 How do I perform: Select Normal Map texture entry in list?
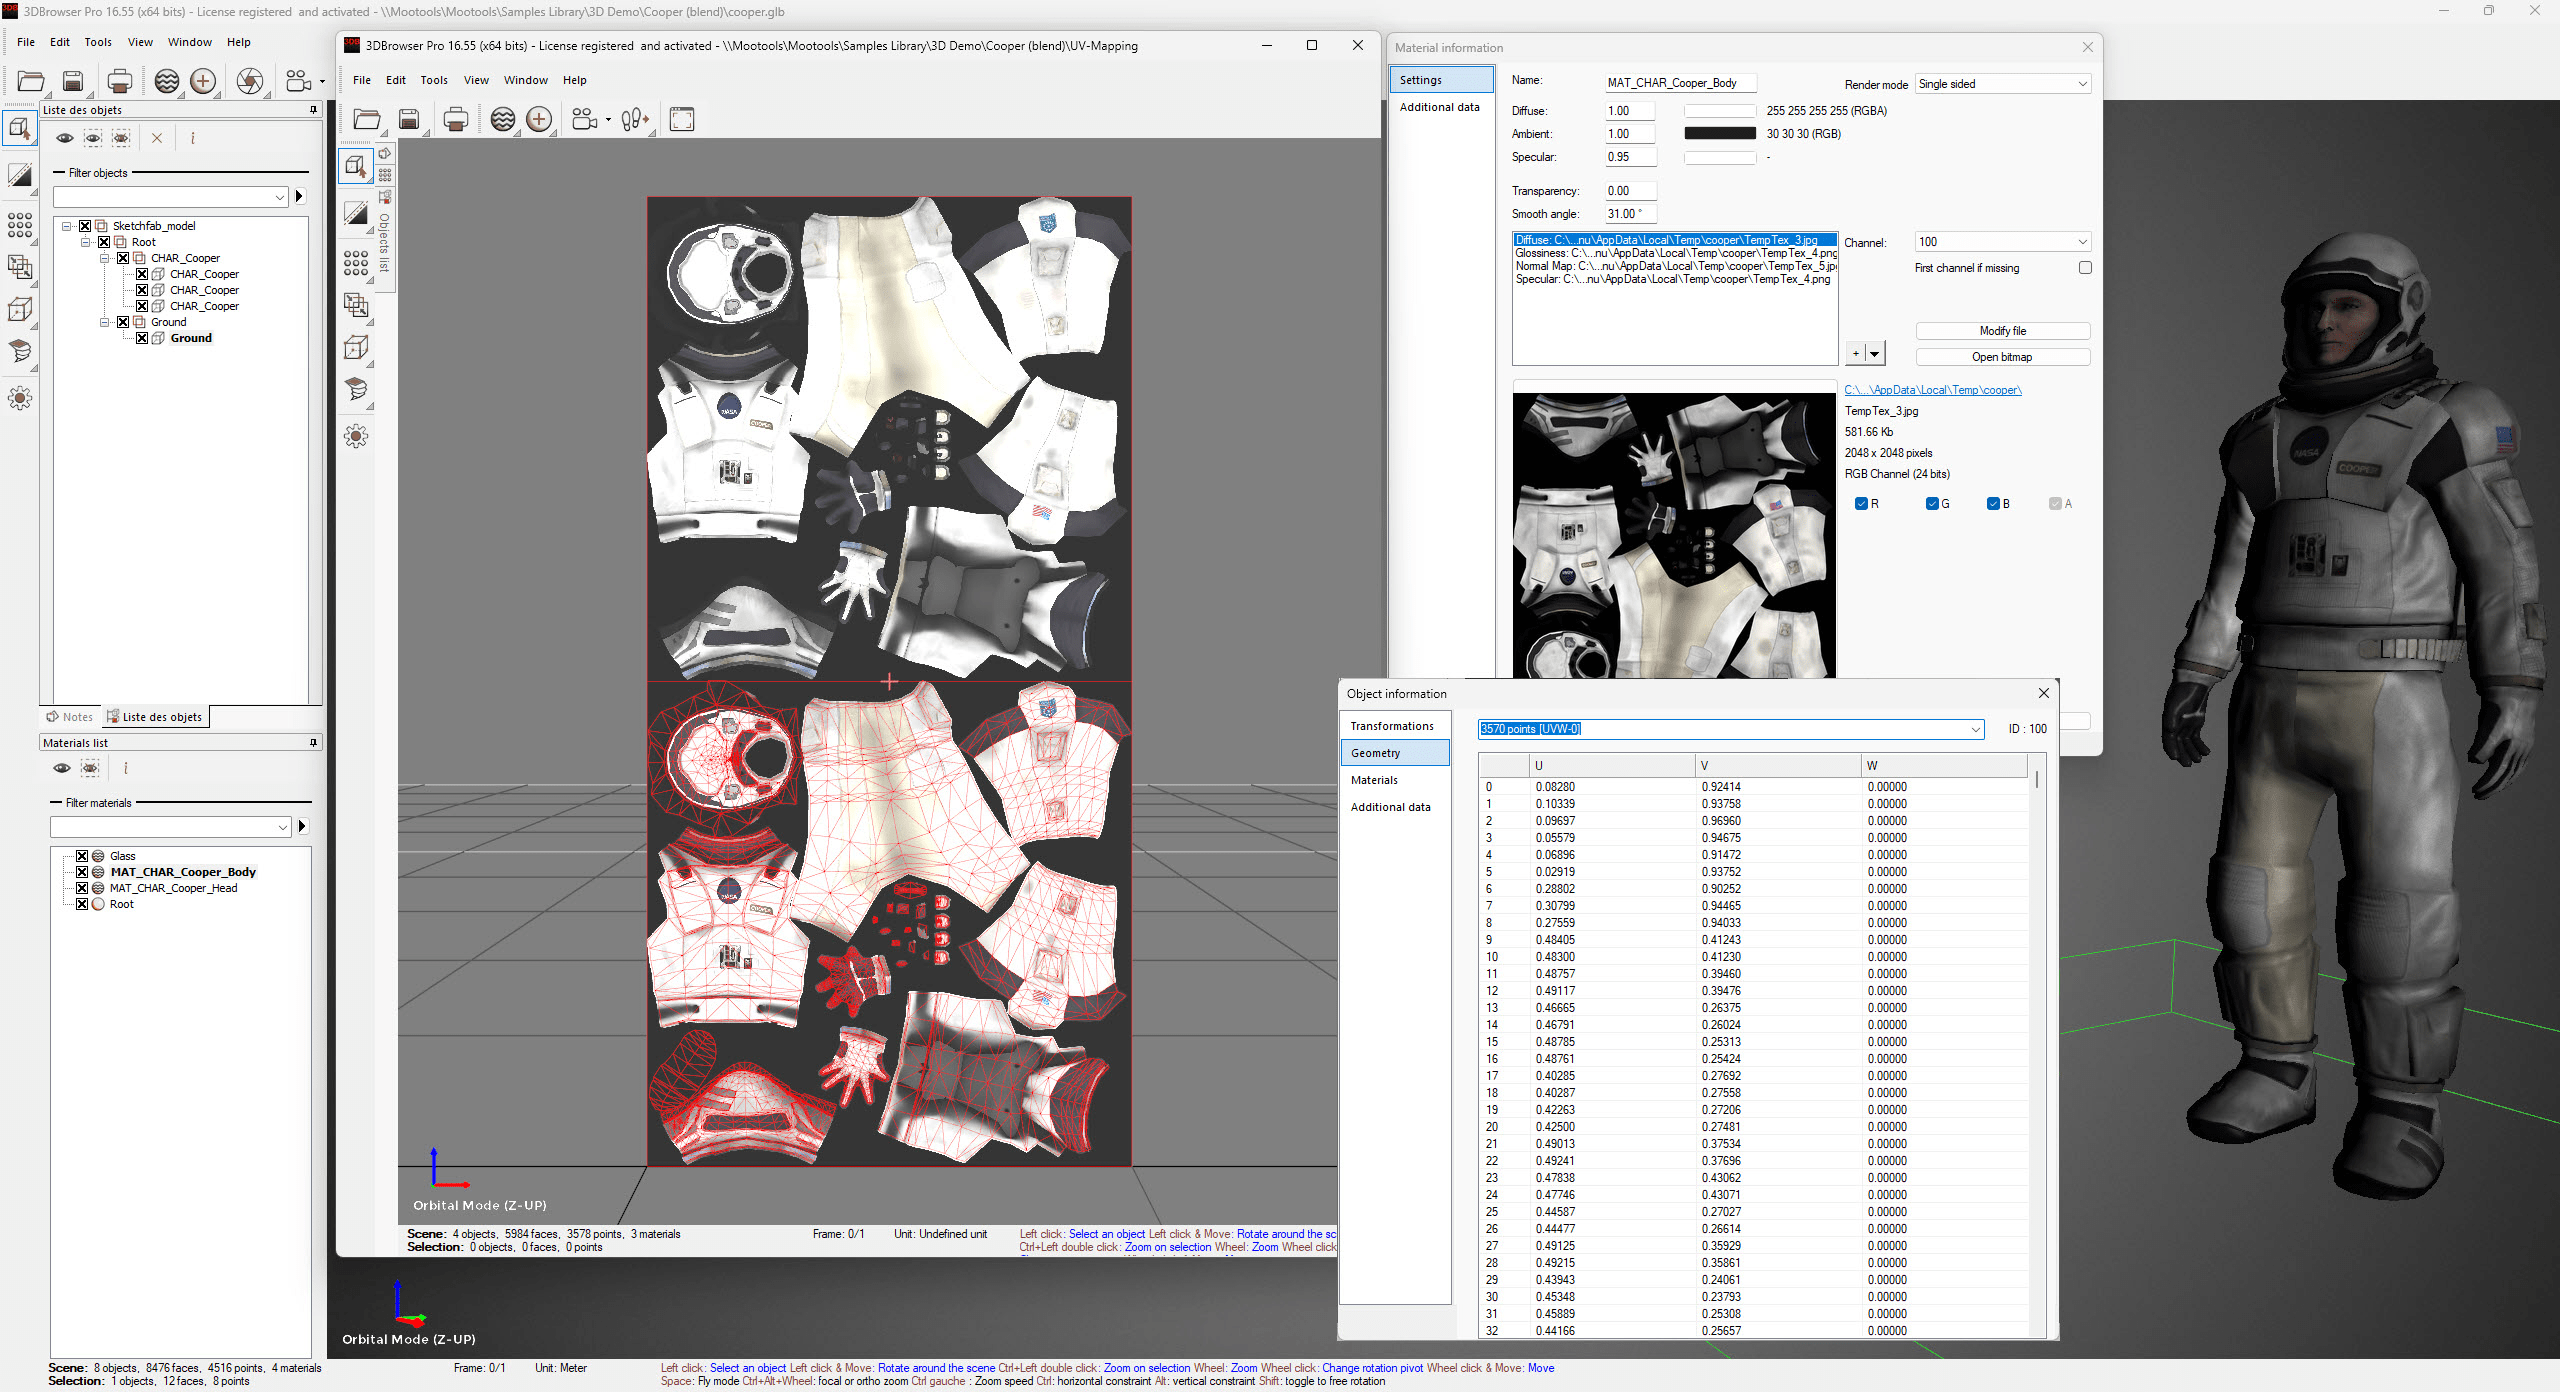click(x=1675, y=266)
